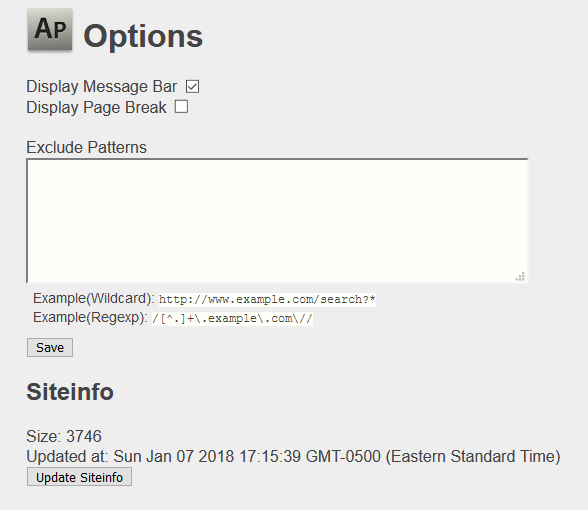588x510 pixels.
Task: Click the Eastern Standard Time text
Action: pyautogui.click(x=473, y=456)
